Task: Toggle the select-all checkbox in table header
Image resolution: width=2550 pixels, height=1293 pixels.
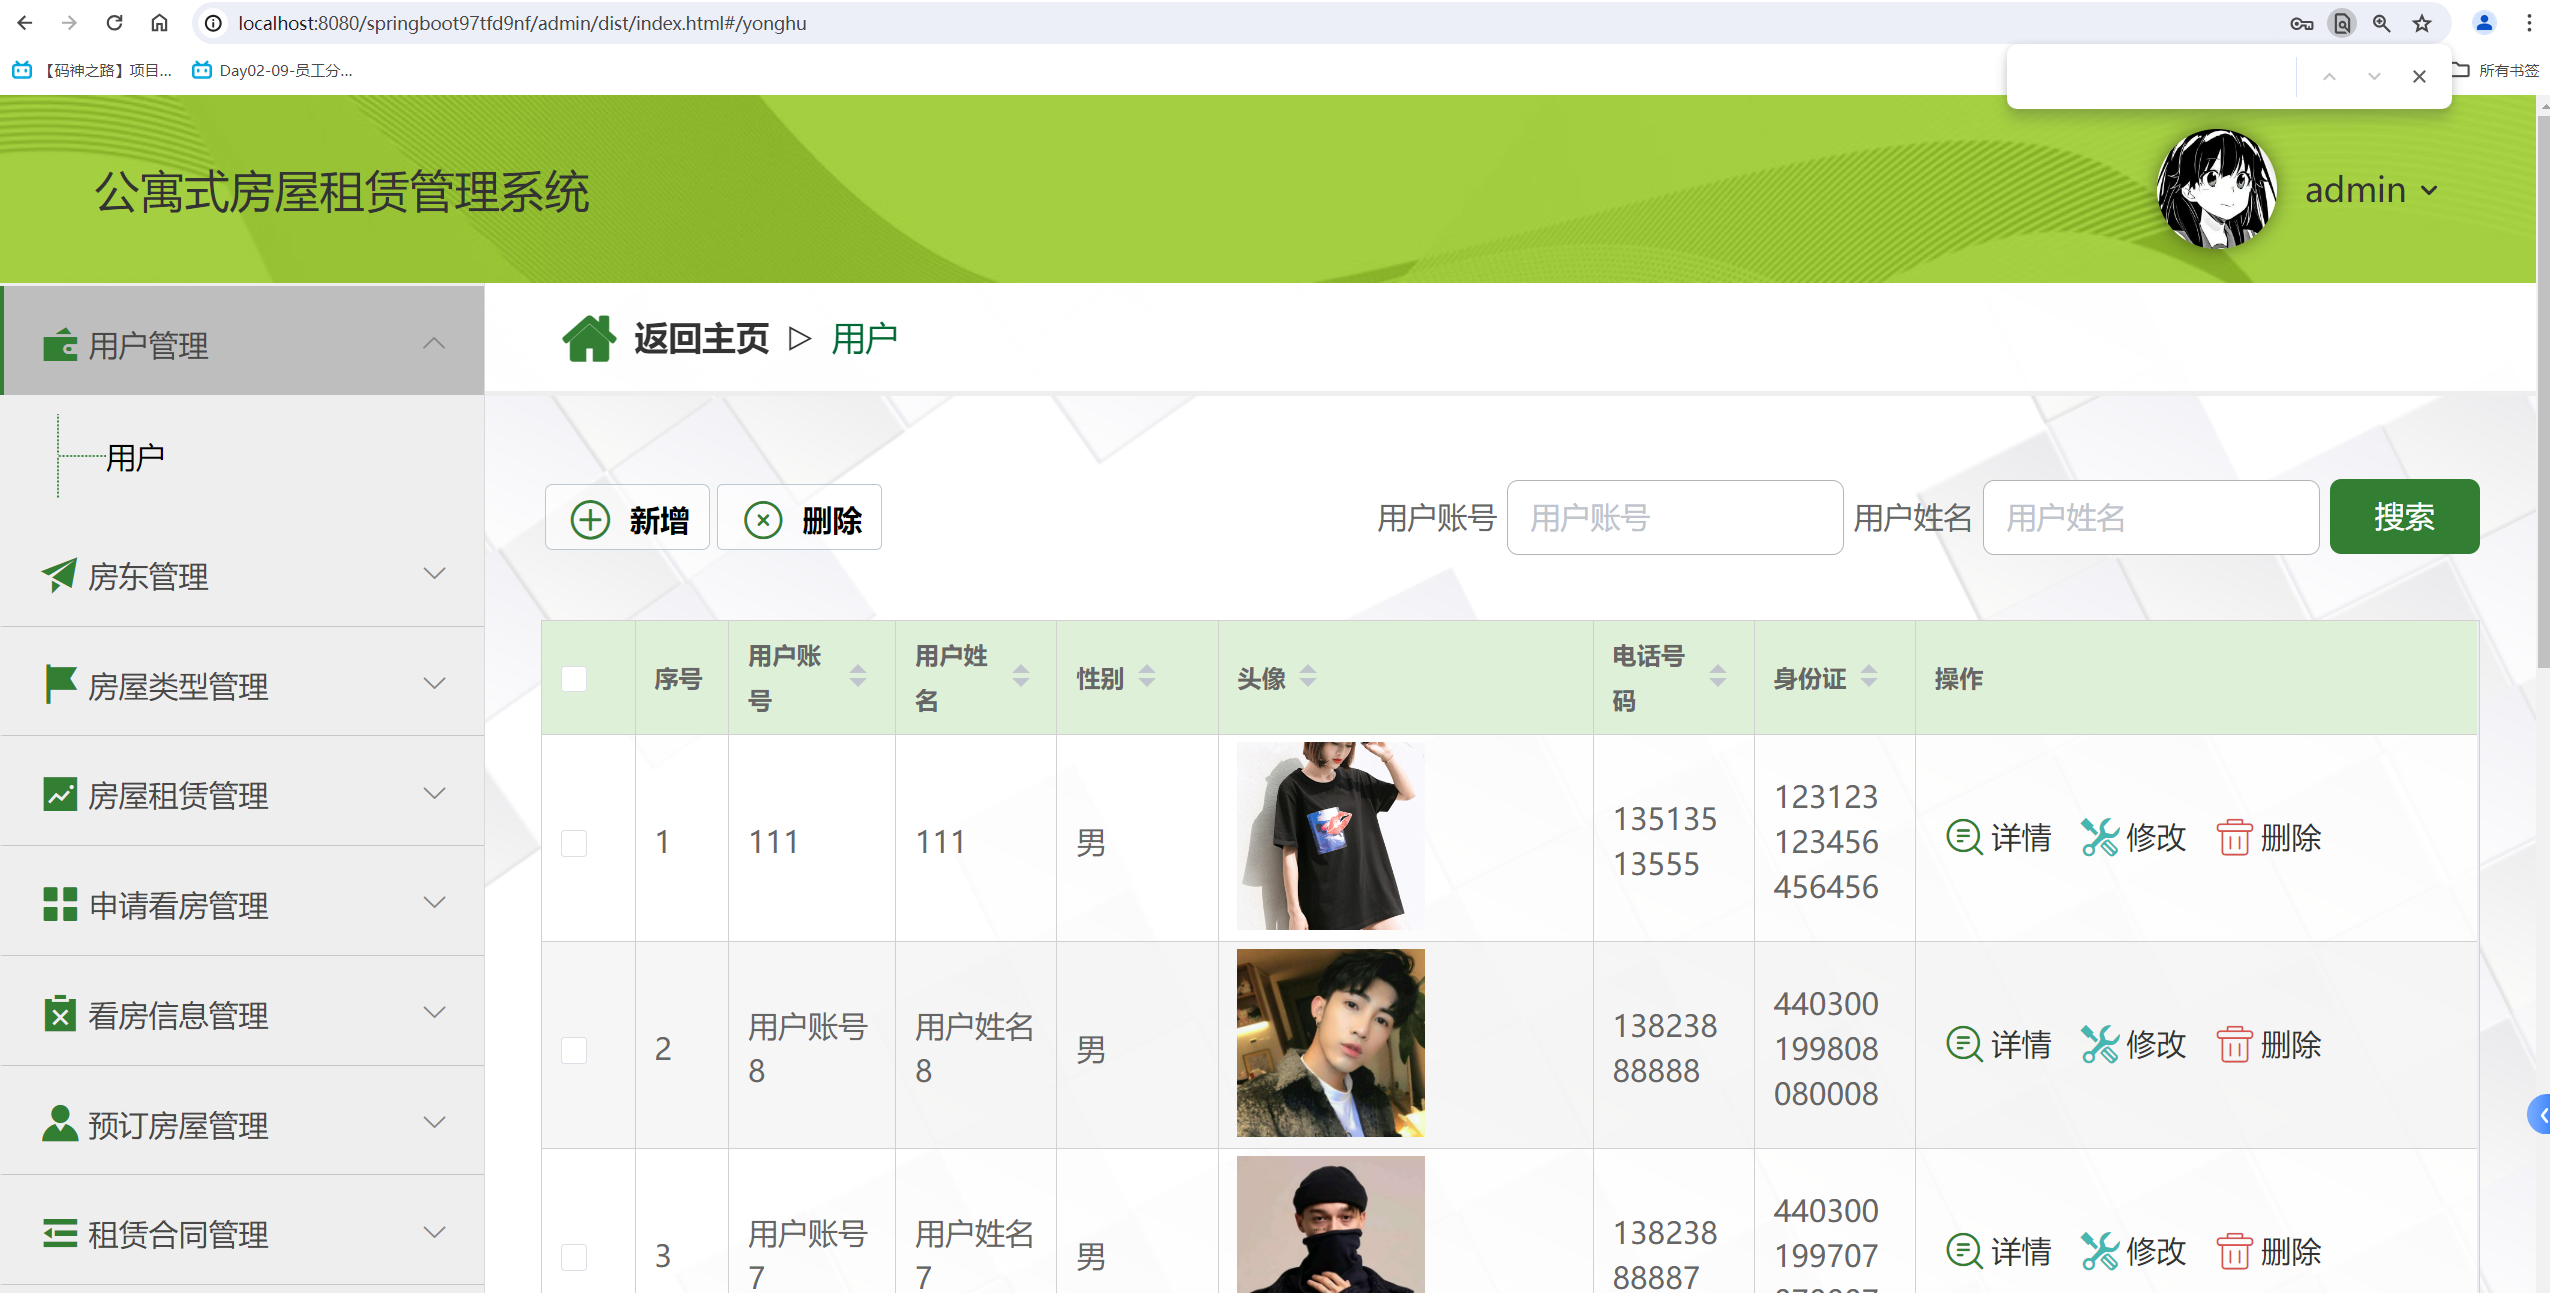Action: pyautogui.click(x=574, y=679)
